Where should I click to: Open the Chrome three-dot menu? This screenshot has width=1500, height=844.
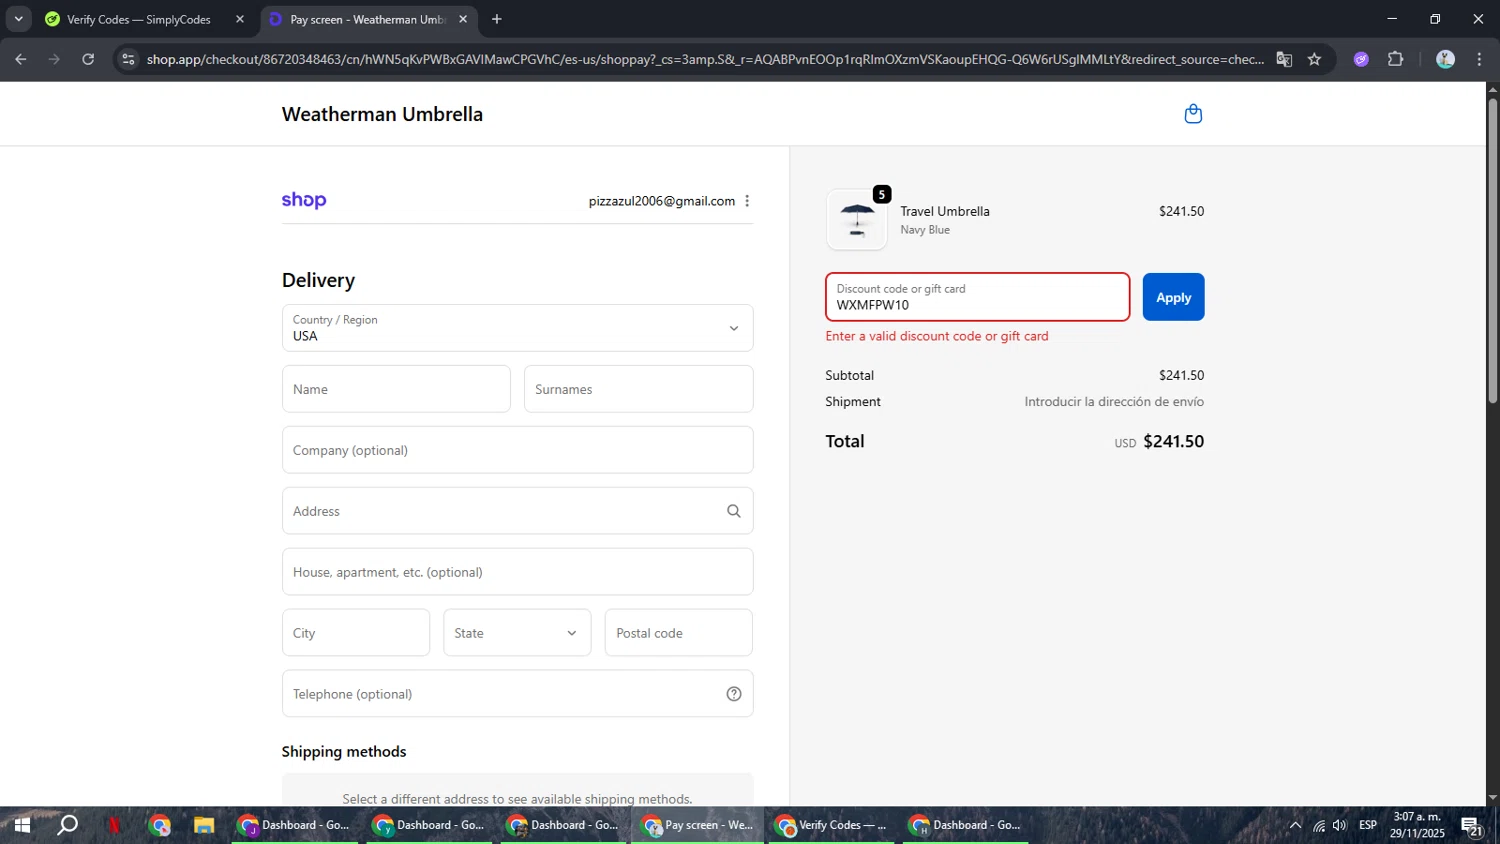click(1479, 59)
